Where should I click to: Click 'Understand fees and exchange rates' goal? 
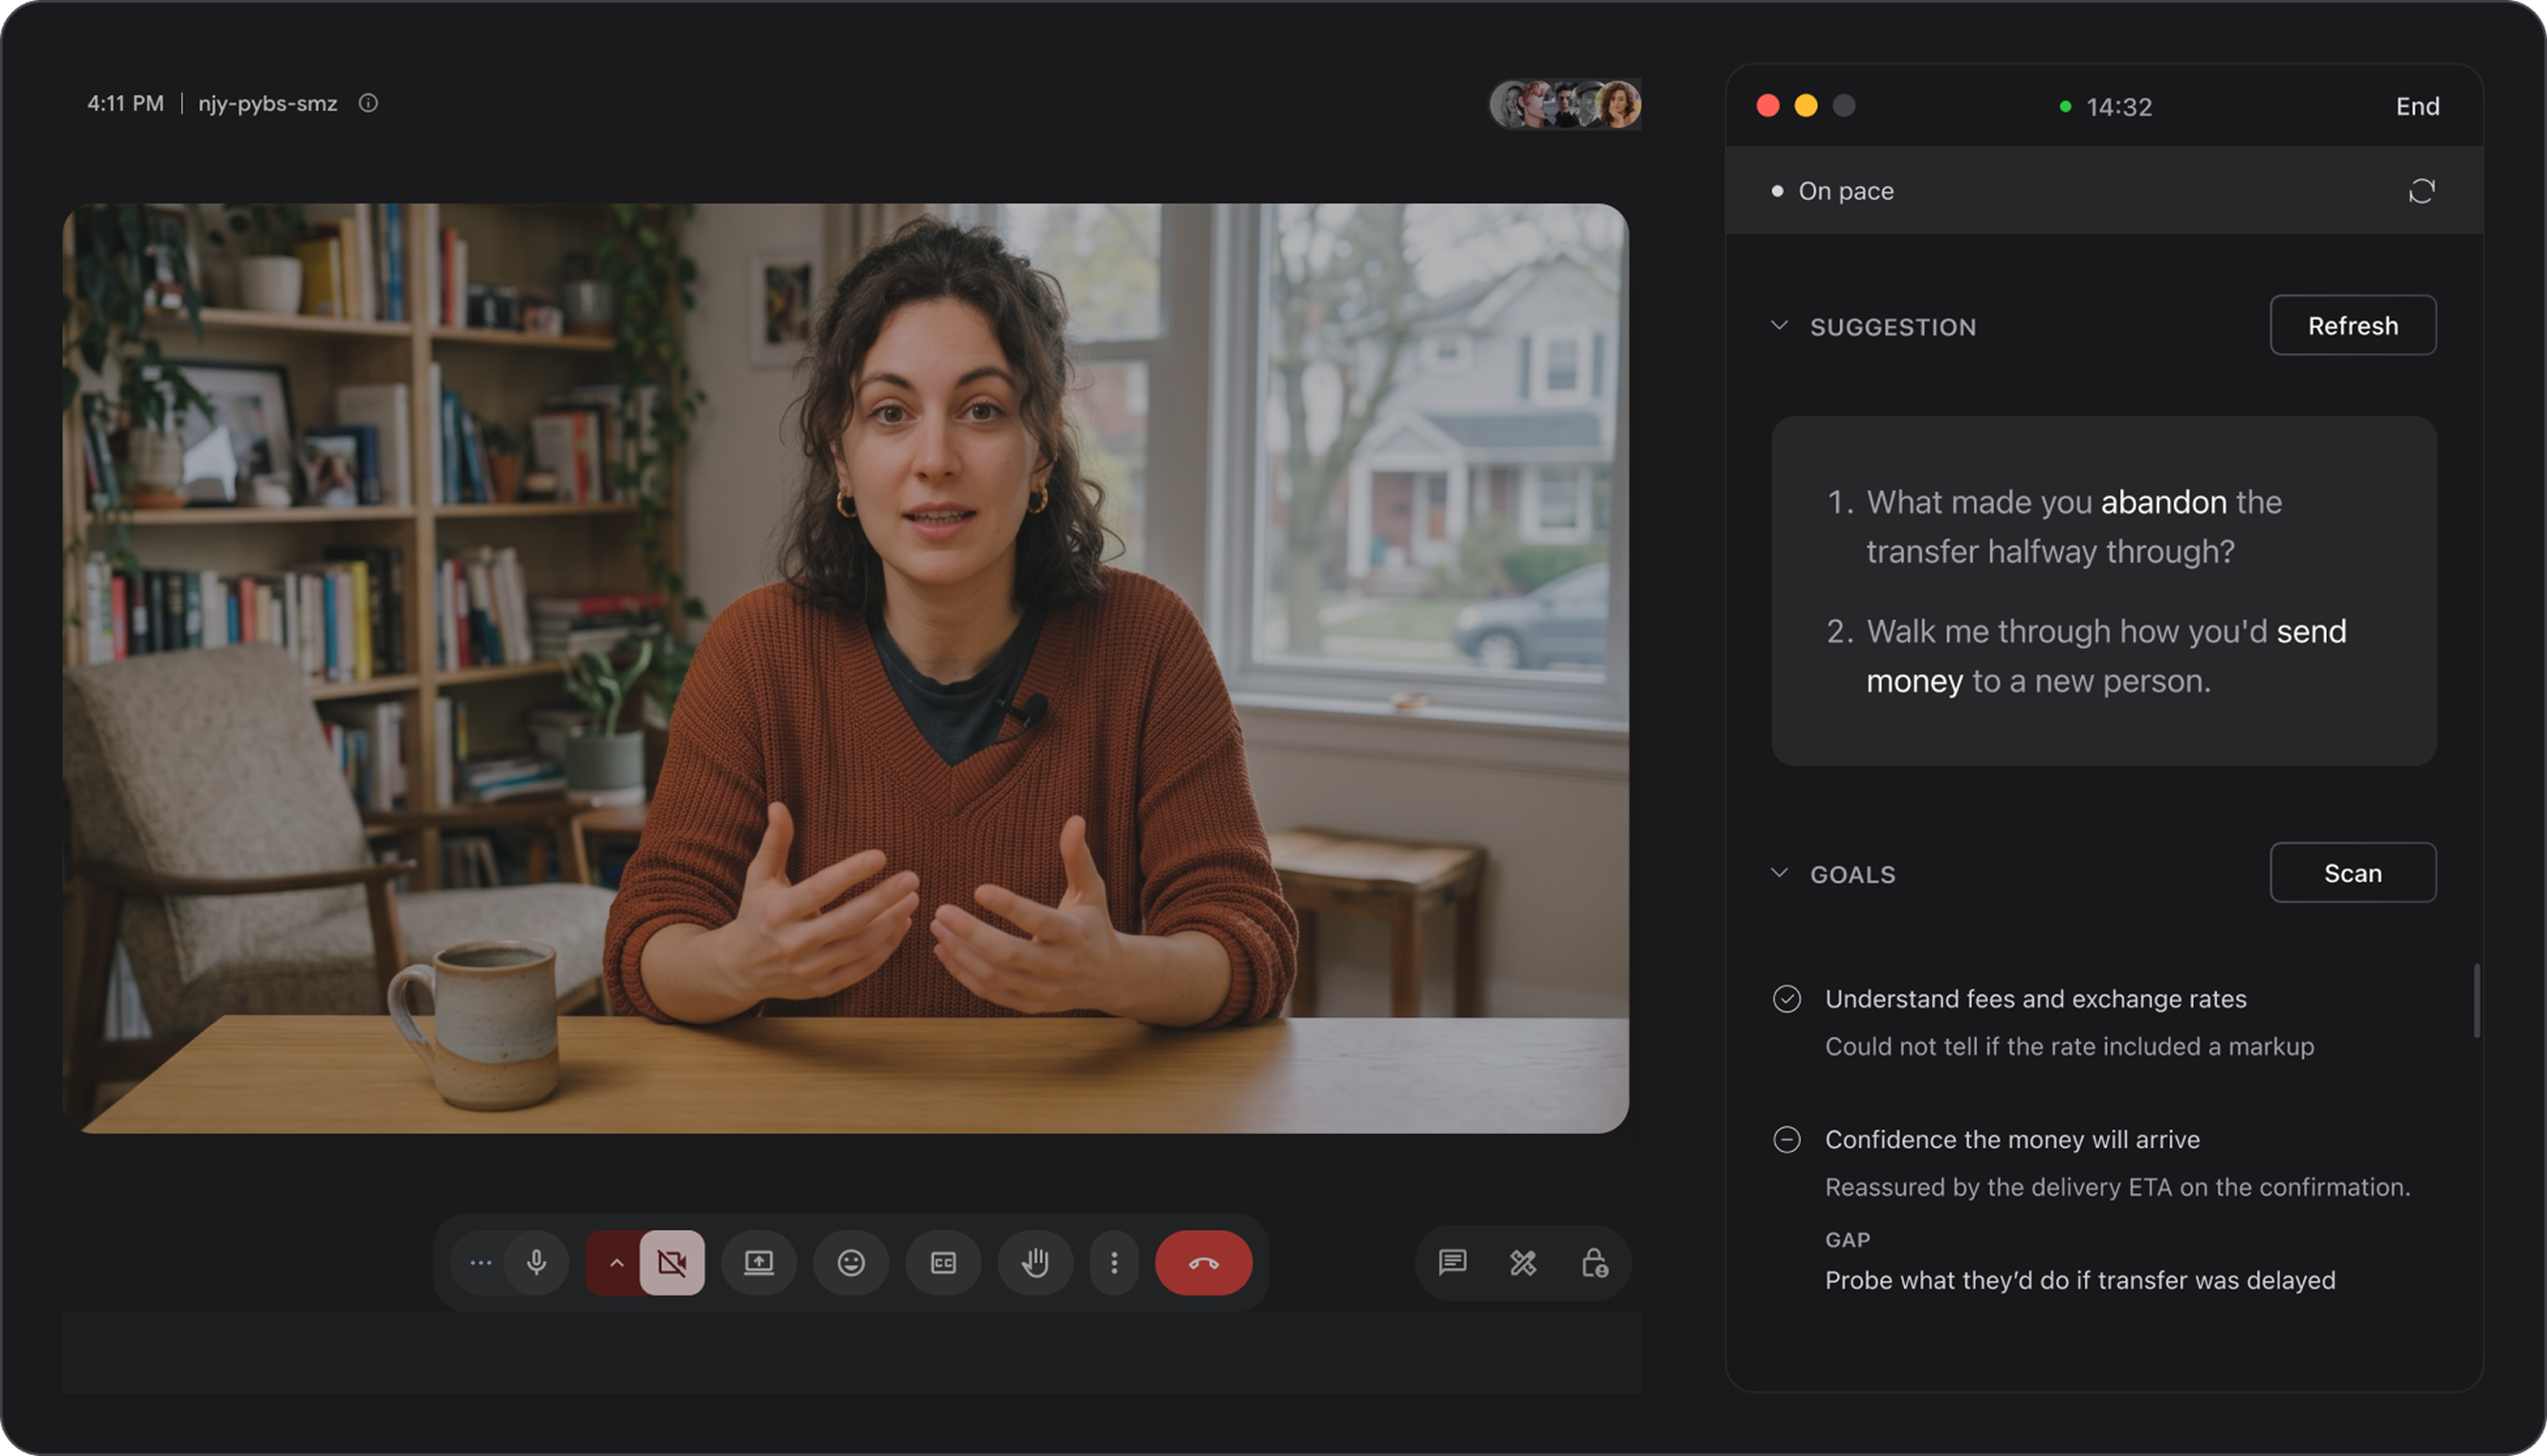pyautogui.click(x=2035, y=999)
